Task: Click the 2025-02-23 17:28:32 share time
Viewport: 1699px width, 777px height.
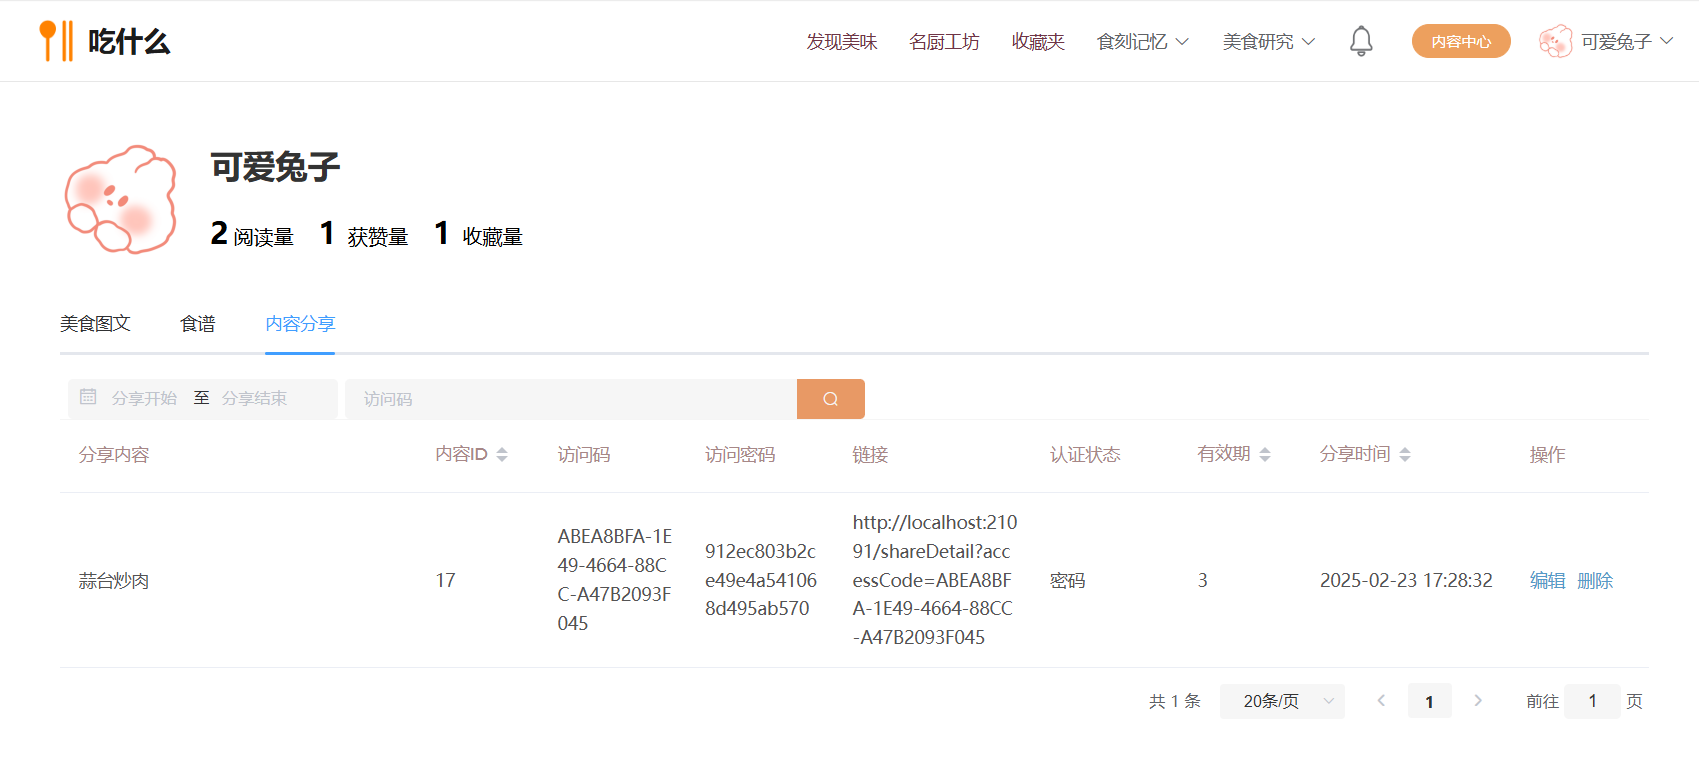Action: 1406,580
